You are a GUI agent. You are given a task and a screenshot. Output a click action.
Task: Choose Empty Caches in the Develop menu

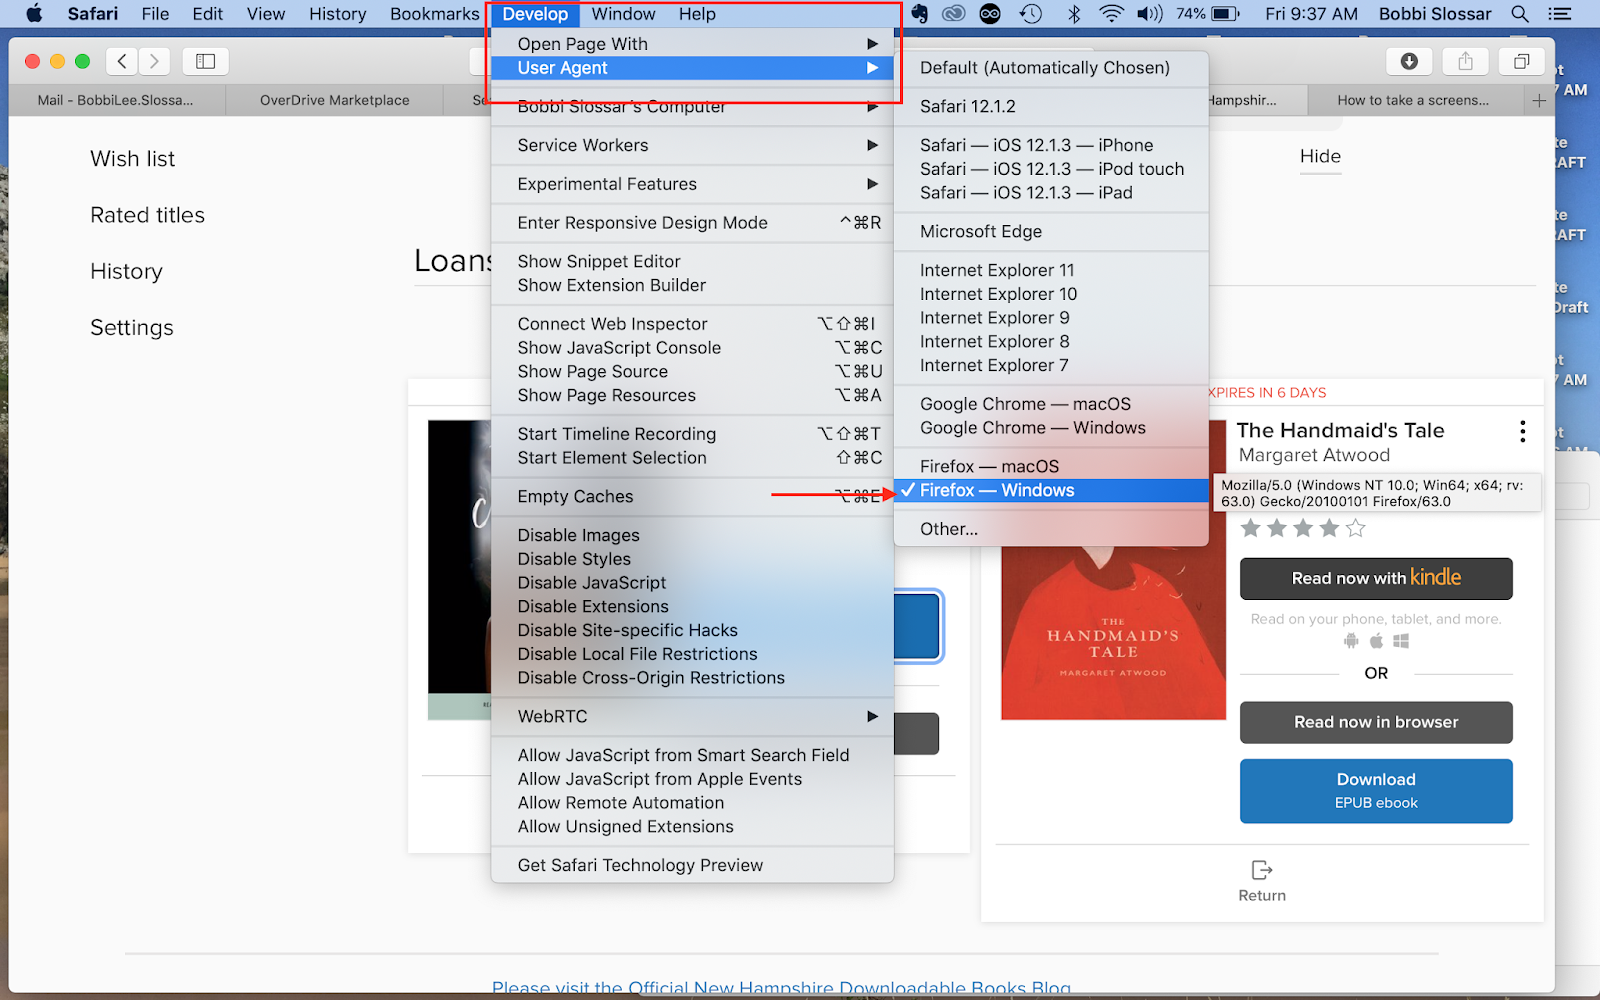point(692,497)
